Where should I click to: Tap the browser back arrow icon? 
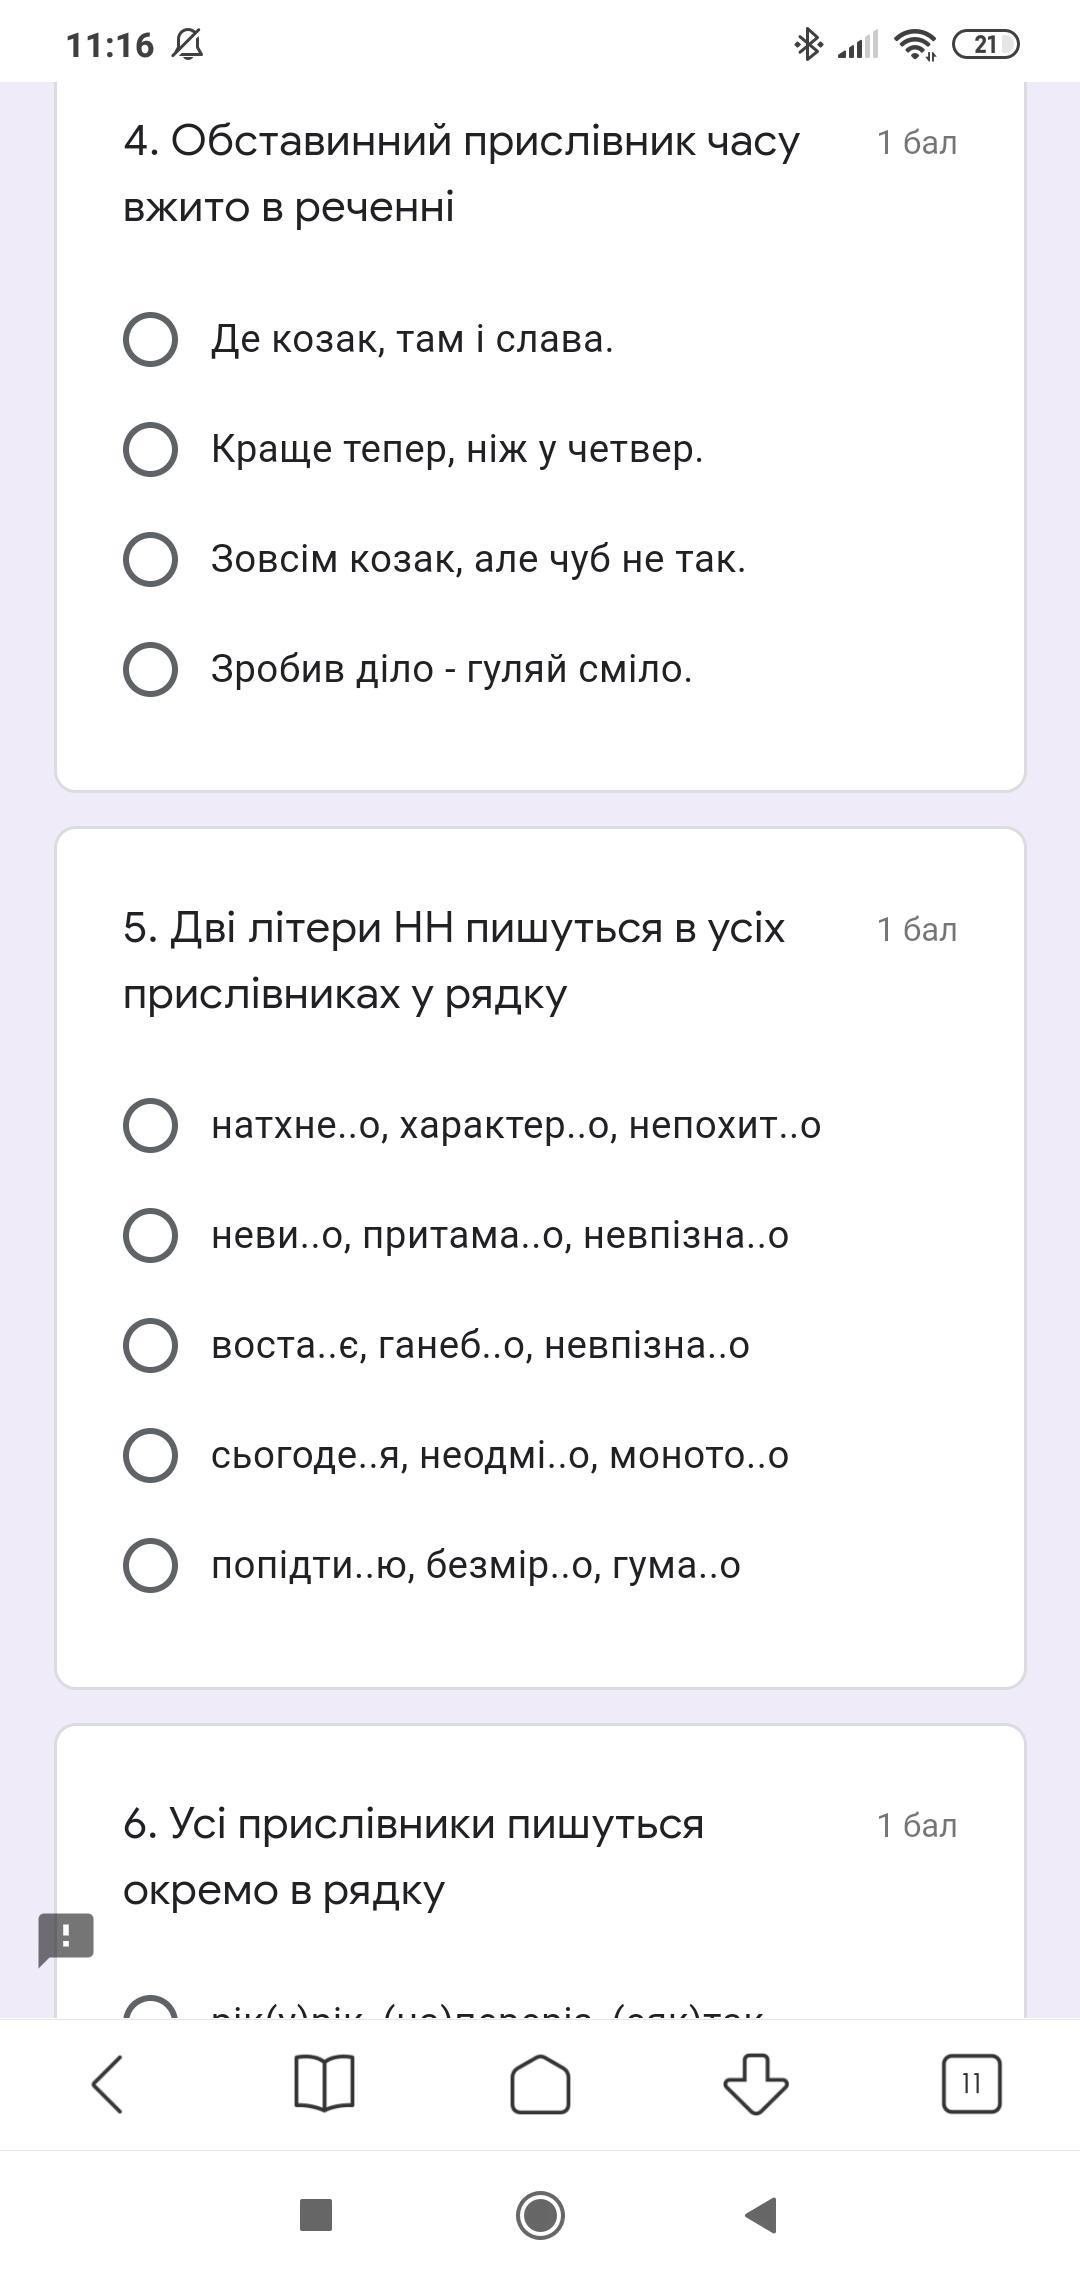coord(108,2085)
